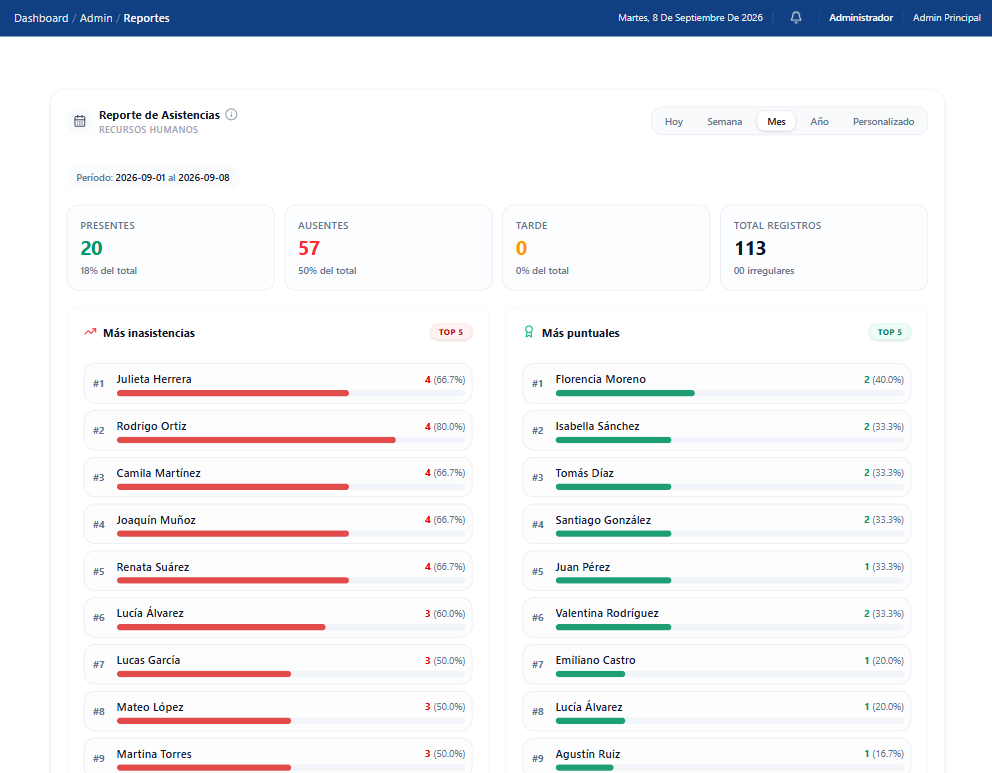Click the Período 2026-09-01 al 2026-09-08 label
The height and width of the screenshot is (773, 992).
[152, 178]
